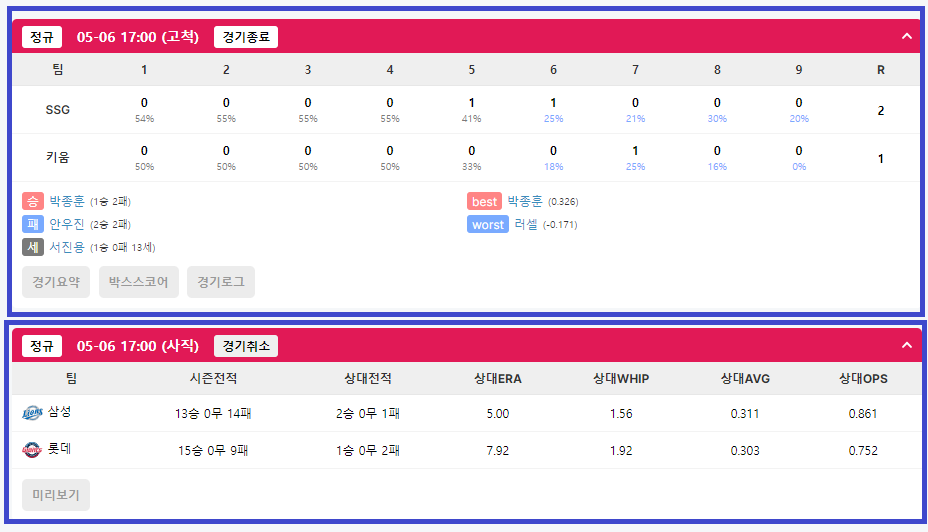The width and height of the screenshot is (928, 532).
Task: Click the Samsung Lions team logo
Action: point(32,413)
